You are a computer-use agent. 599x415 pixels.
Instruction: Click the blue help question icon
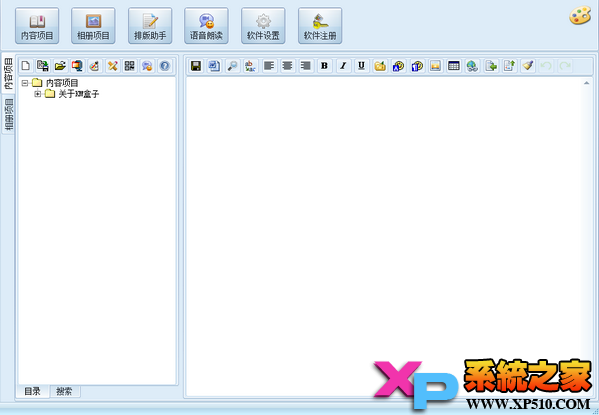pos(165,66)
